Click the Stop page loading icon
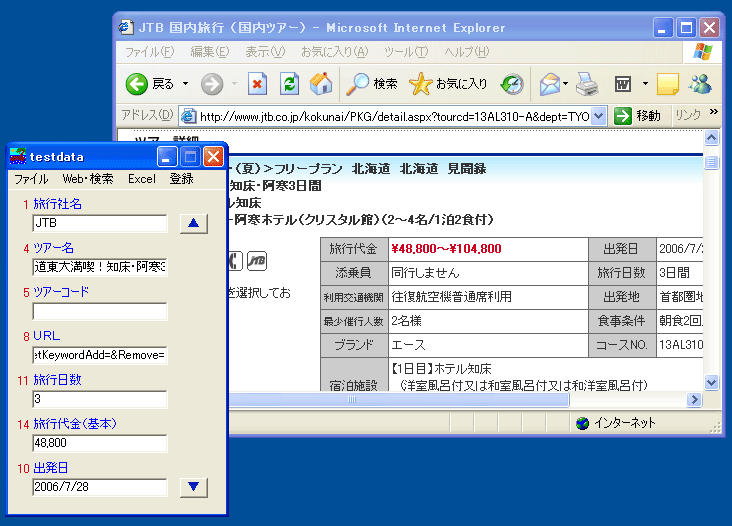 pyautogui.click(x=257, y=84)
